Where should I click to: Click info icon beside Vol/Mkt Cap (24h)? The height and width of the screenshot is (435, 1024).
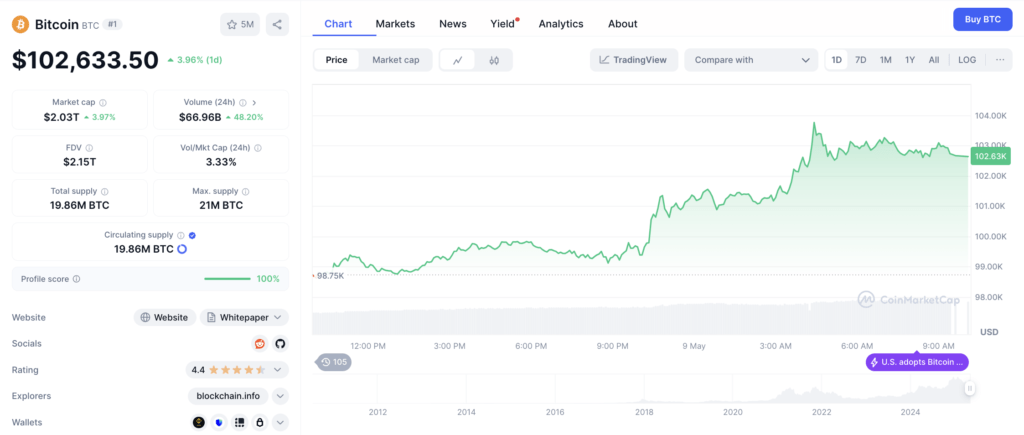[258, 148]
